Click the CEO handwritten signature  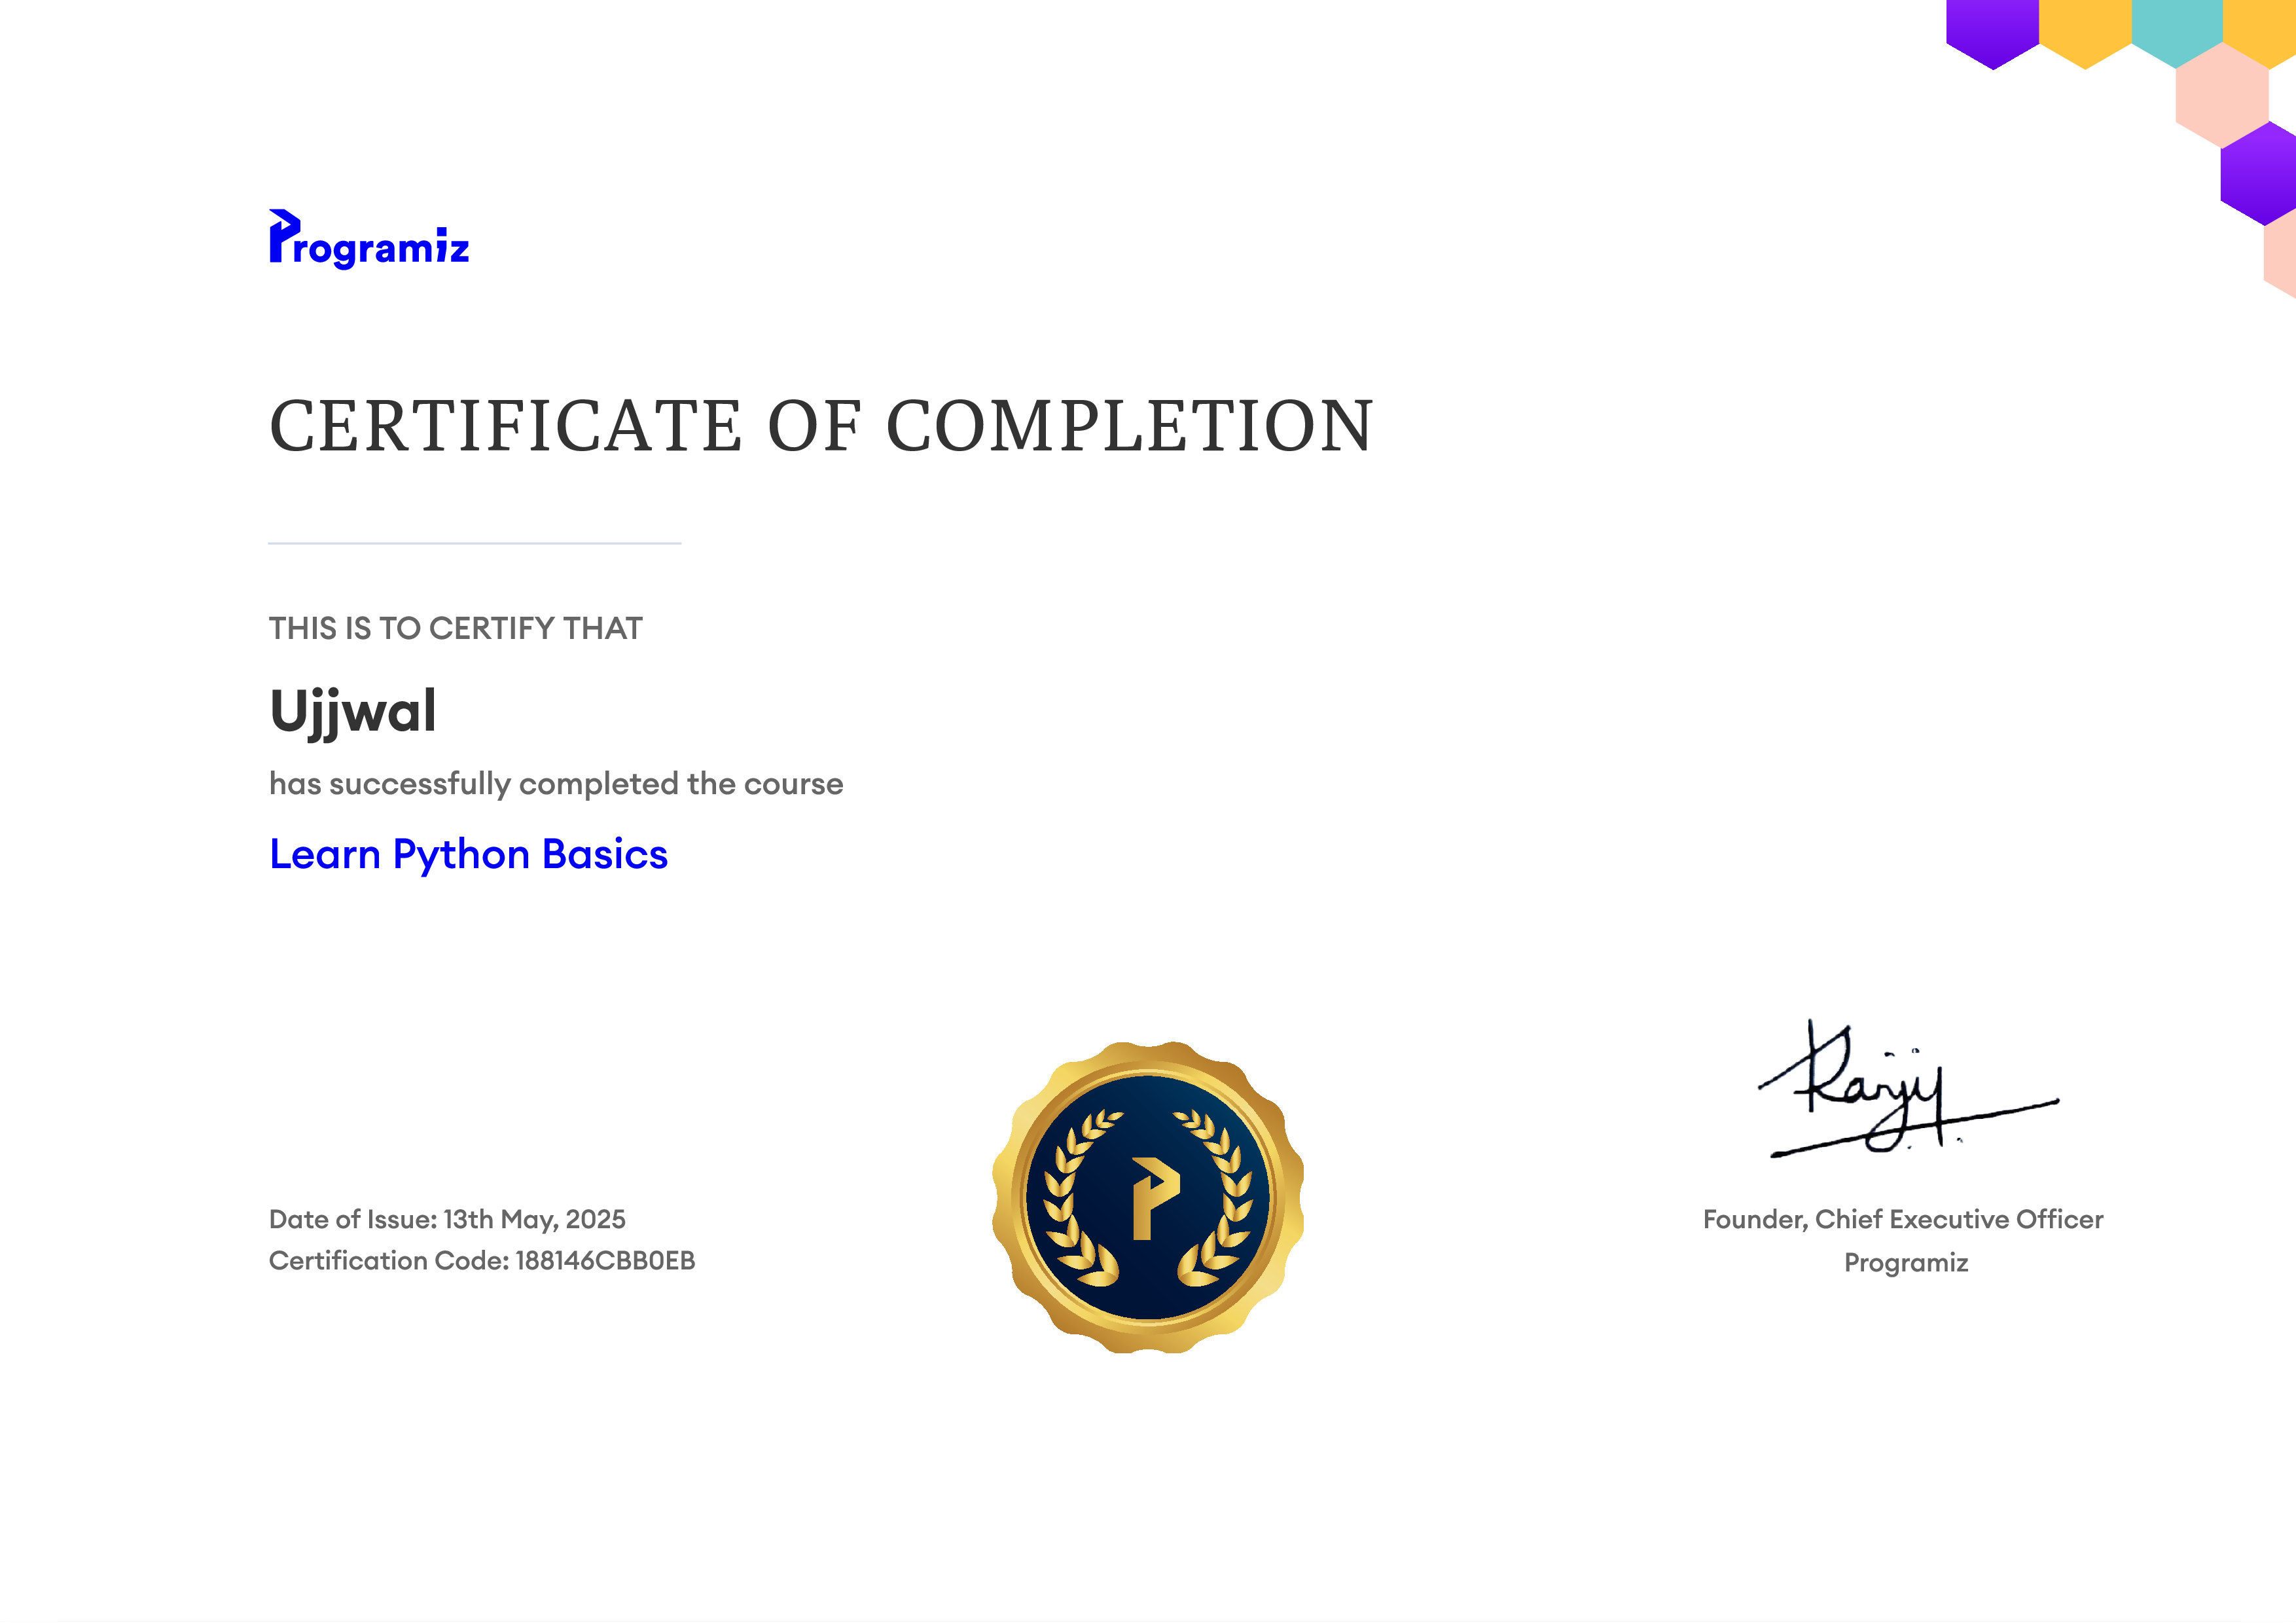tap(1908, 1089)
